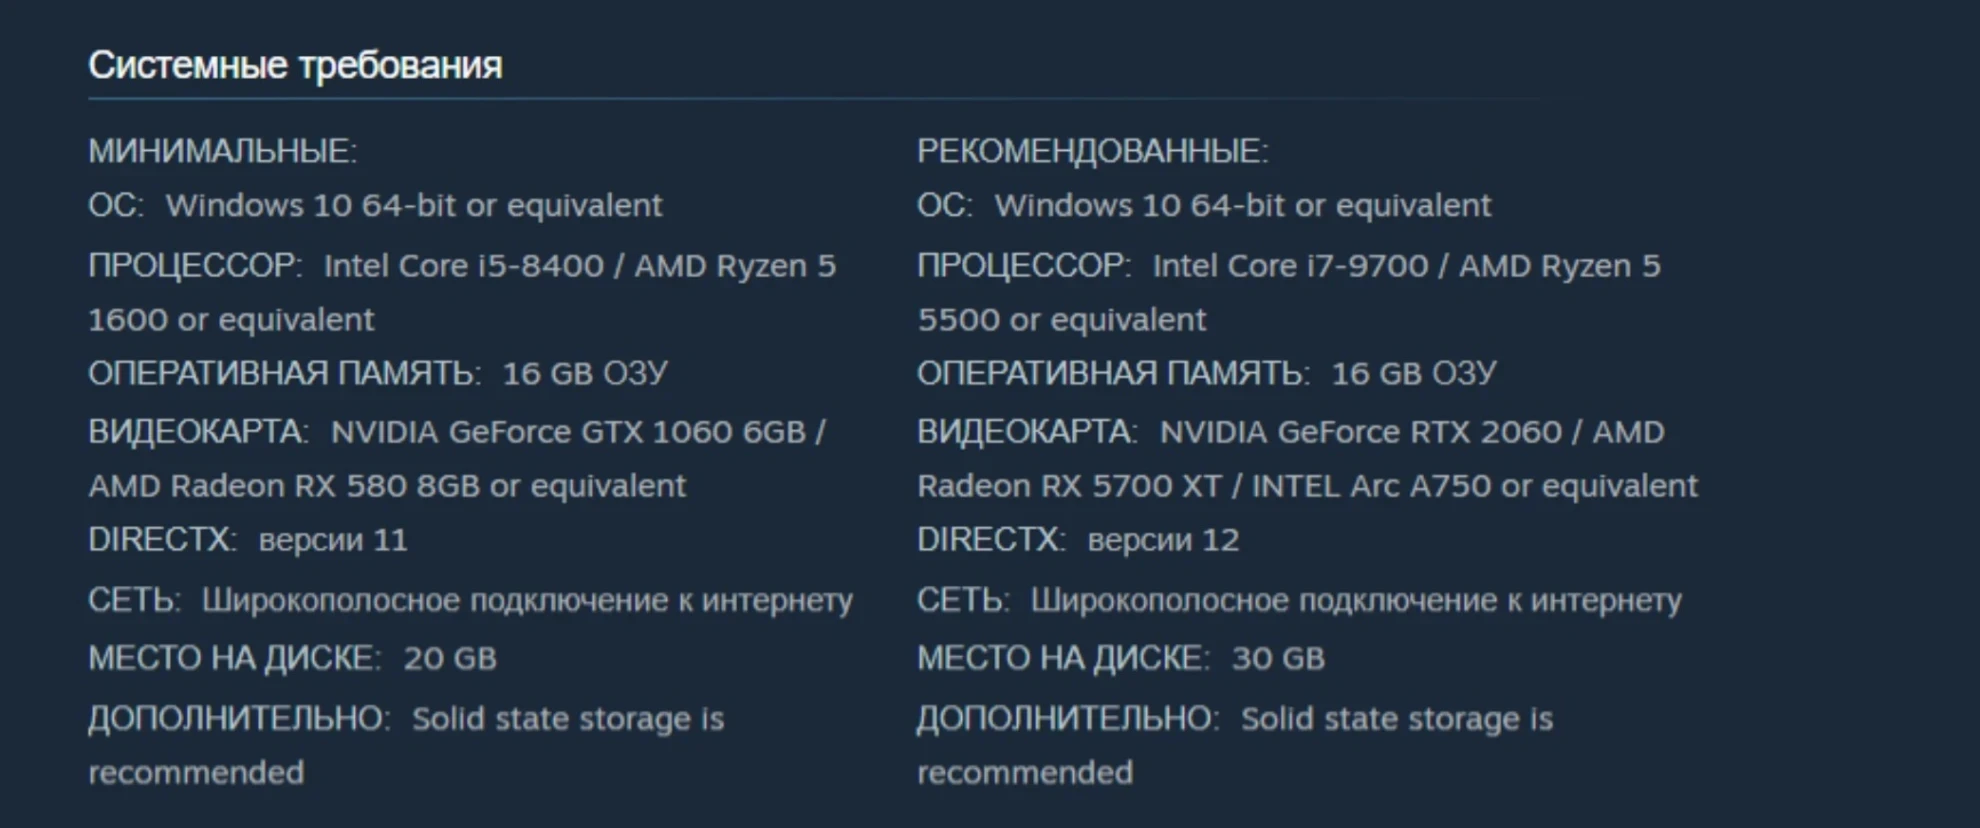Click the recommended ОС Windows 10 text

click(1242, 206)
